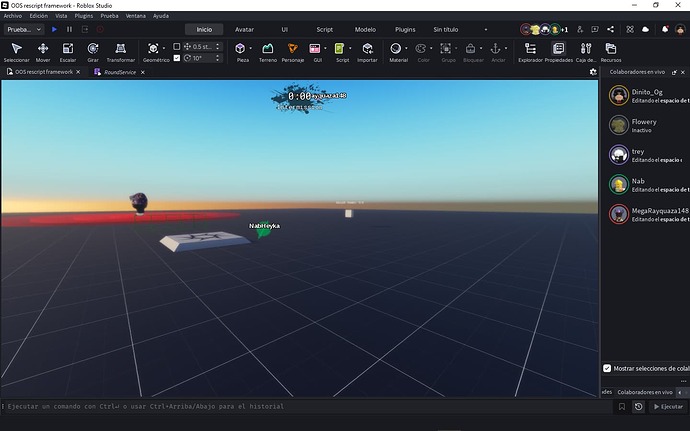This screenshot has width=690, height=431.
Task: Open notifications bell
Action: point(665,29)
